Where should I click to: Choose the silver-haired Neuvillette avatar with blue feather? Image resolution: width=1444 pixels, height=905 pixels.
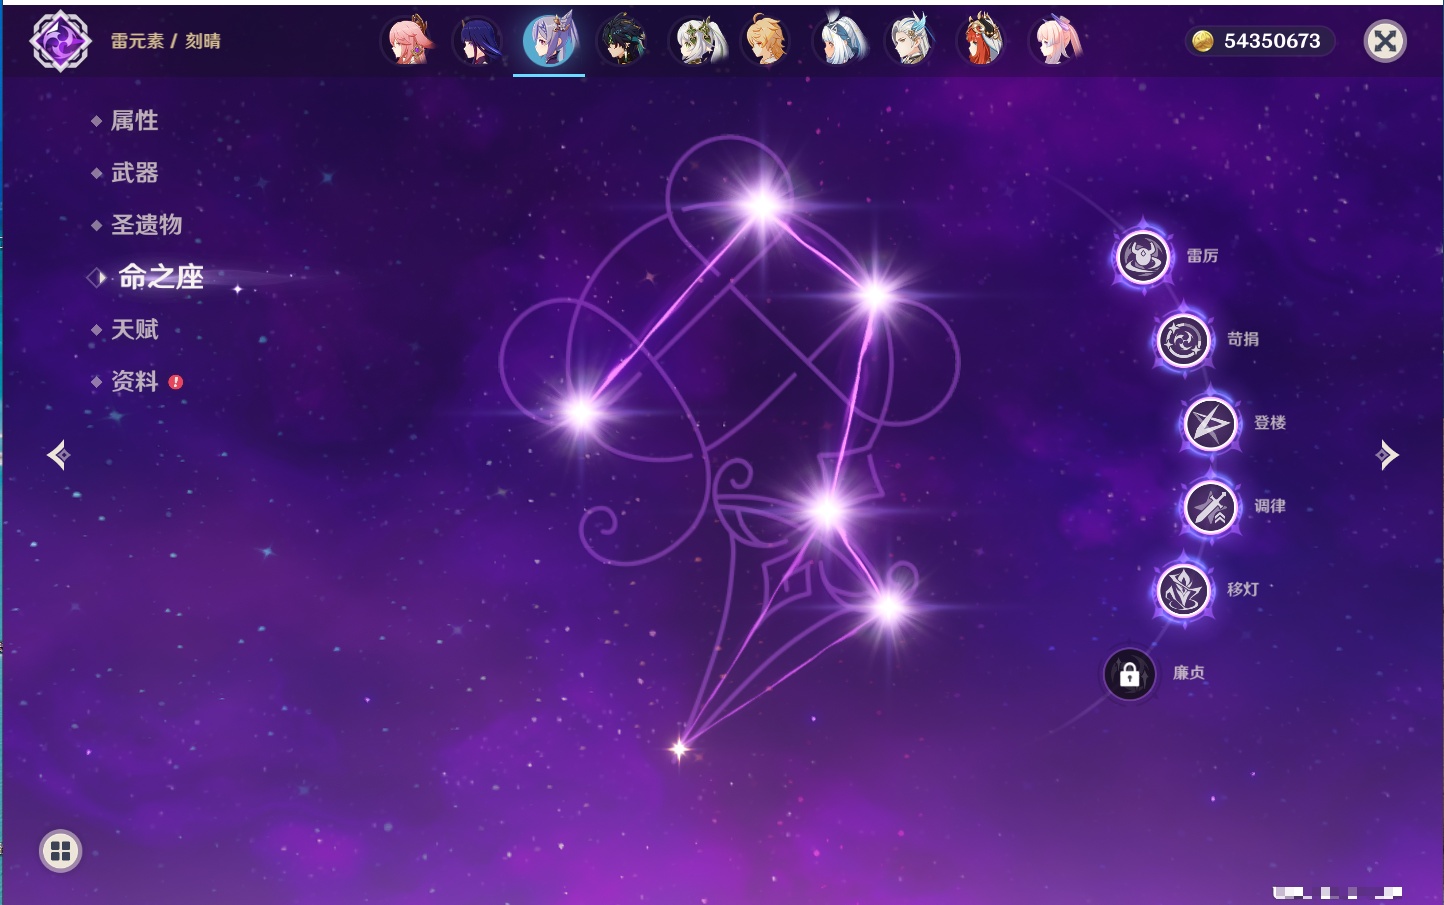911,41
